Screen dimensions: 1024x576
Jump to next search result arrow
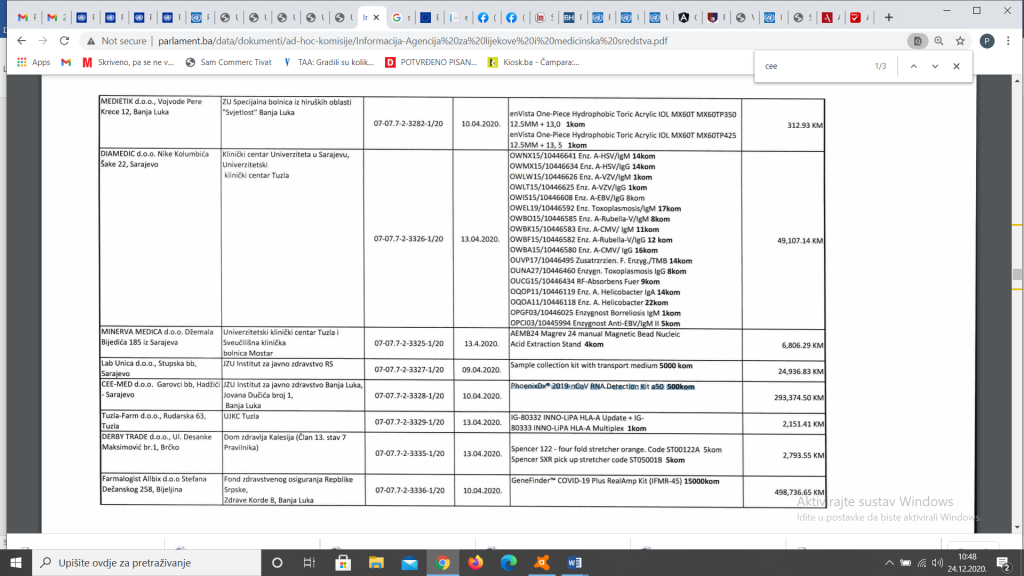[935, 66]
